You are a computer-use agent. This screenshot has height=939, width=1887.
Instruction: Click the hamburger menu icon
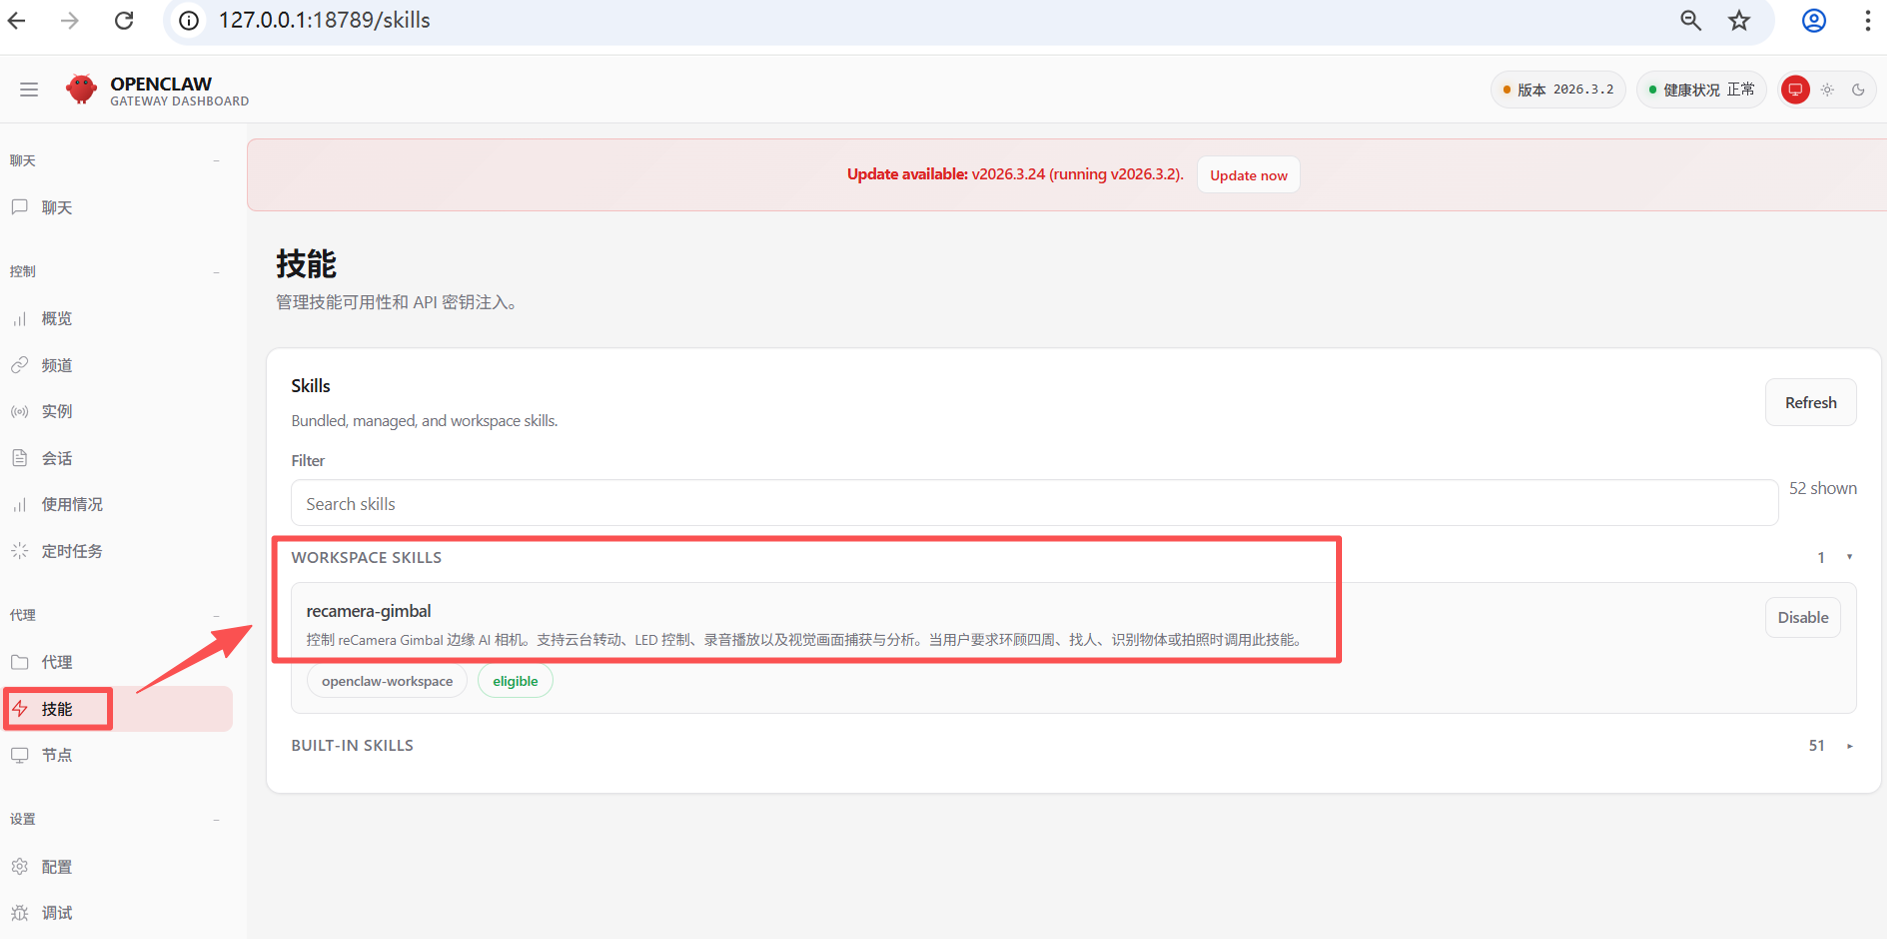(x=29, y=90)
